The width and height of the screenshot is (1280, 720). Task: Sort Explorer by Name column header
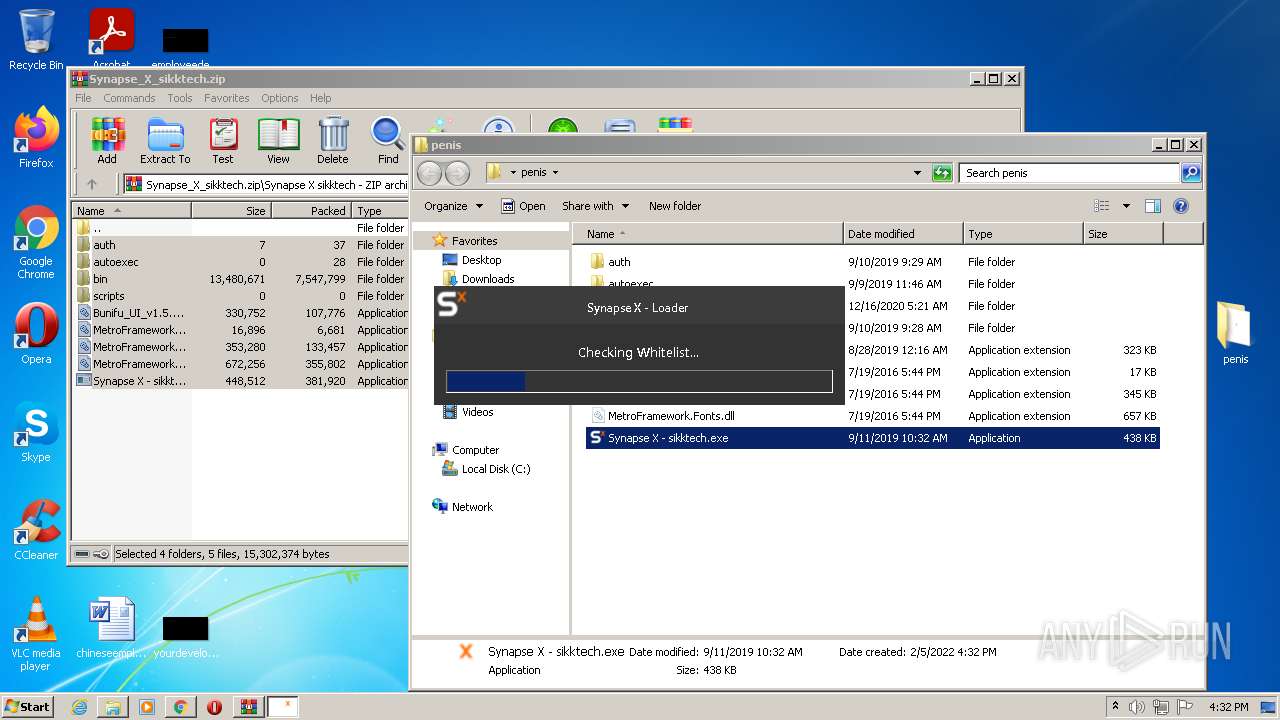click(x=708, y=234)
